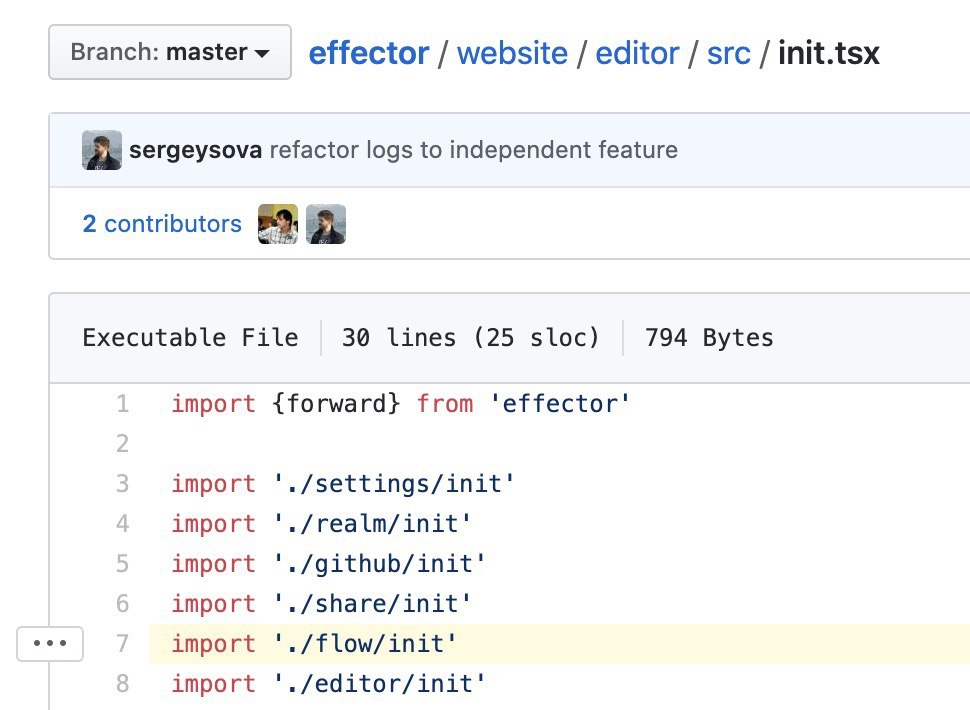
Task: Open the Branch: master dropdown
Action: point(170,52)
